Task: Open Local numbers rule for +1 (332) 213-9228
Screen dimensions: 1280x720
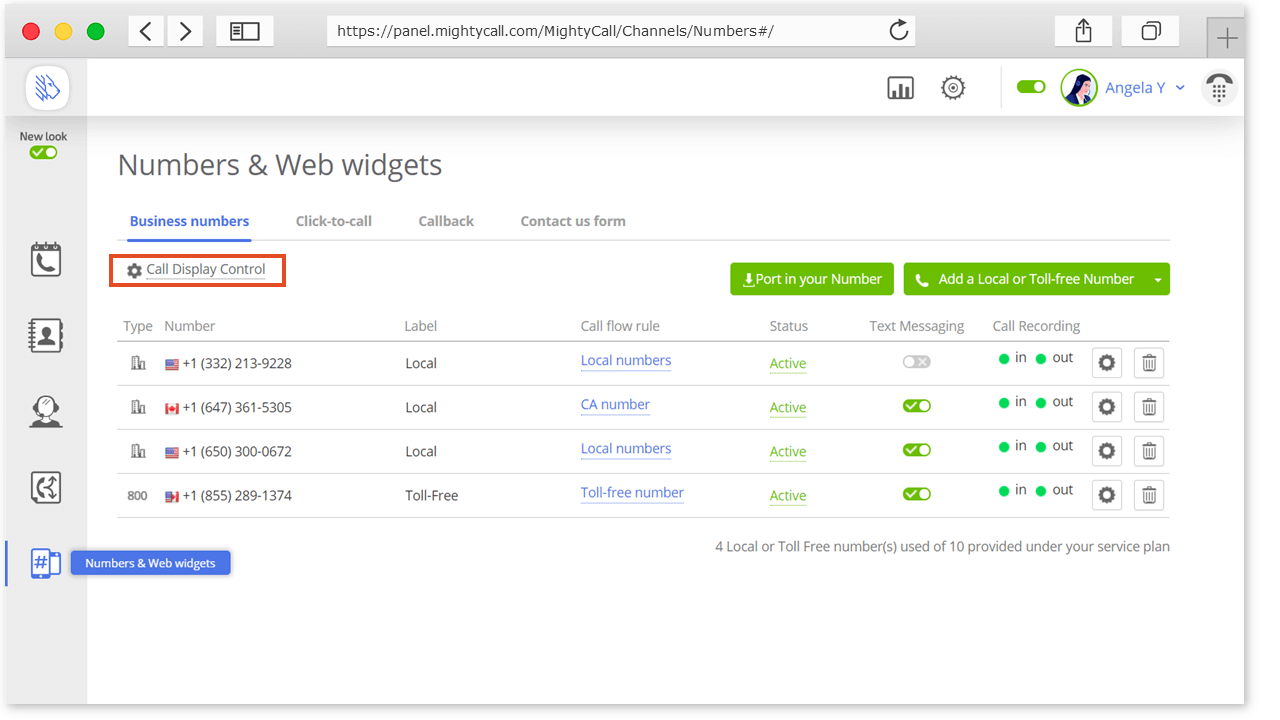Action: (626, 361)
